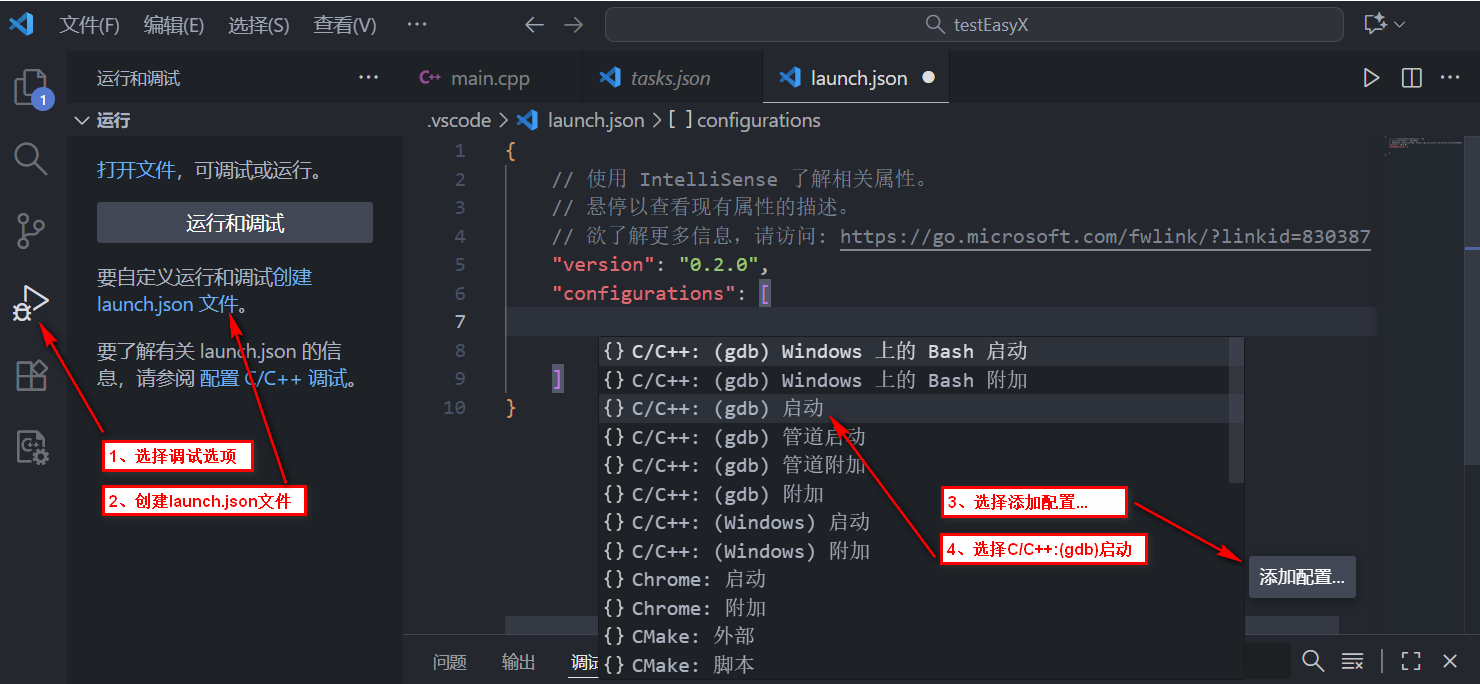The image size is (1480, 684).
Task: Open the 问题 panel tab
Action: tap(450, 662)
